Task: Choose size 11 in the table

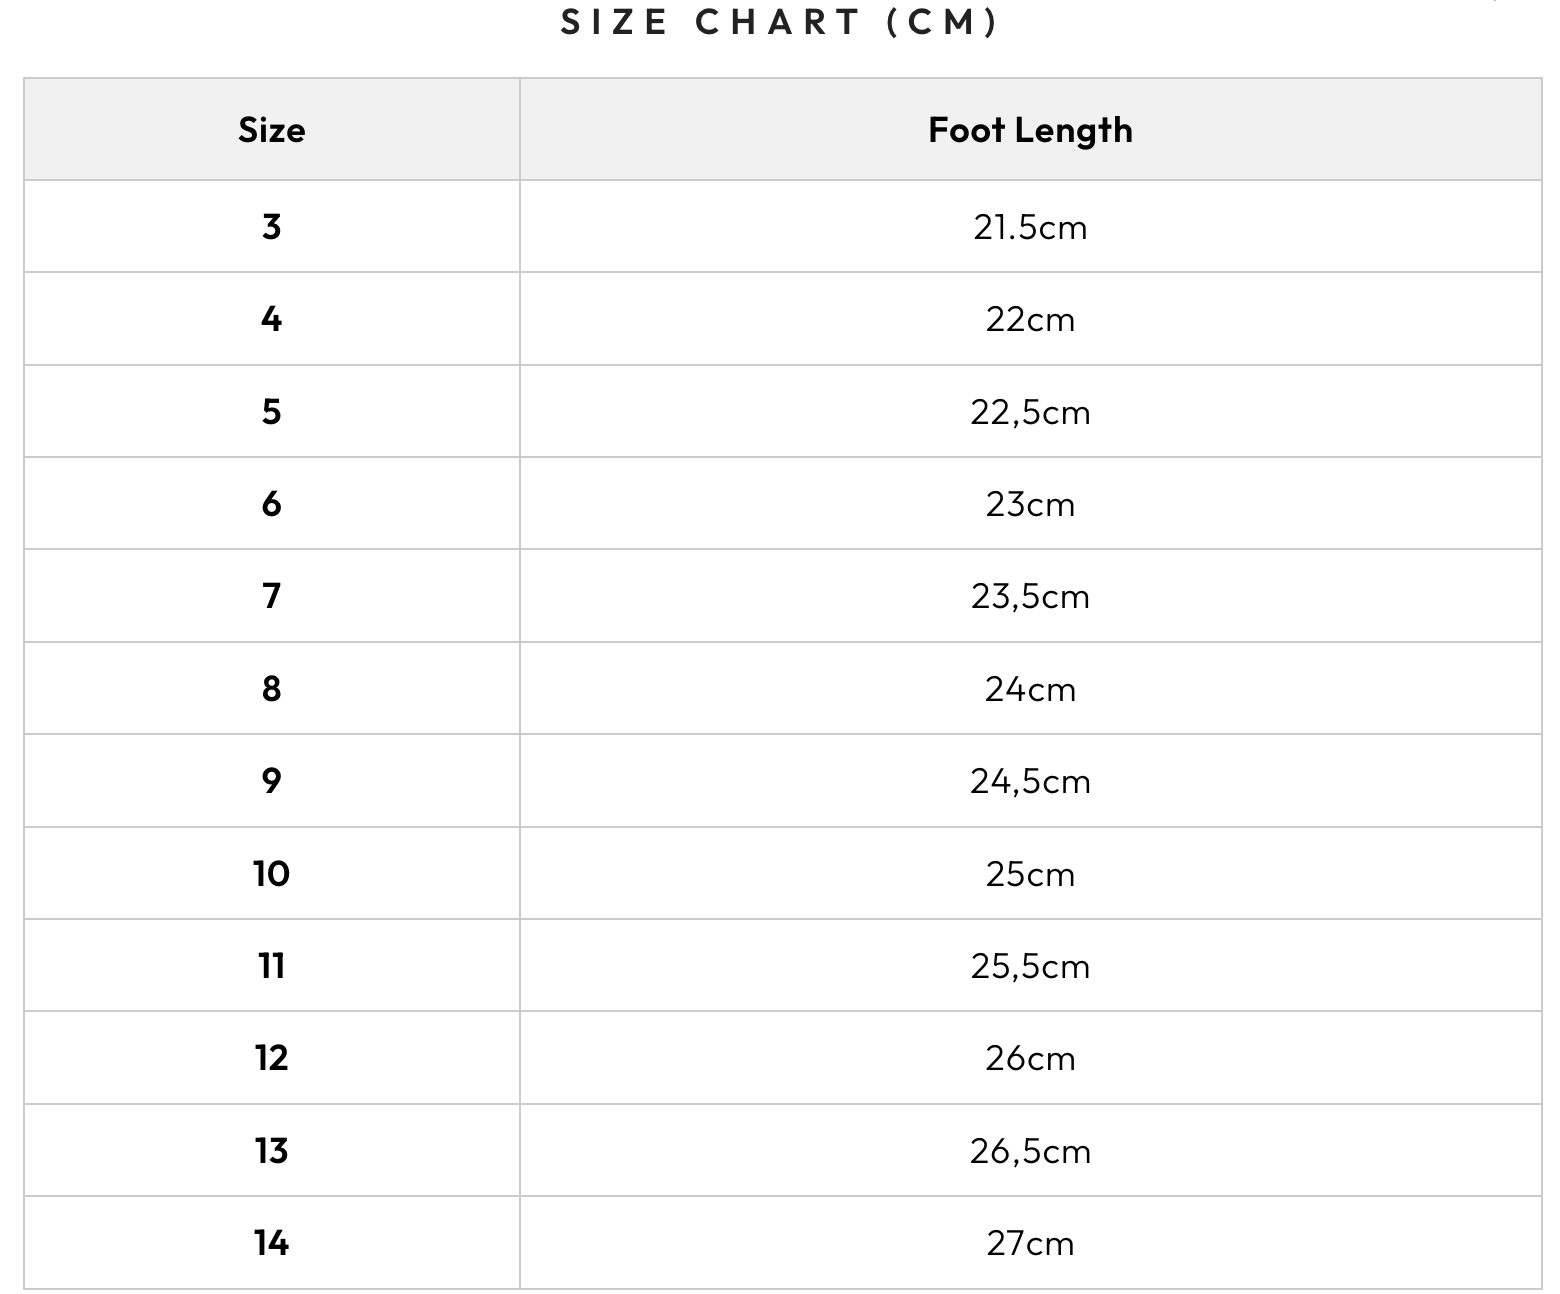Action: [271, 966]
